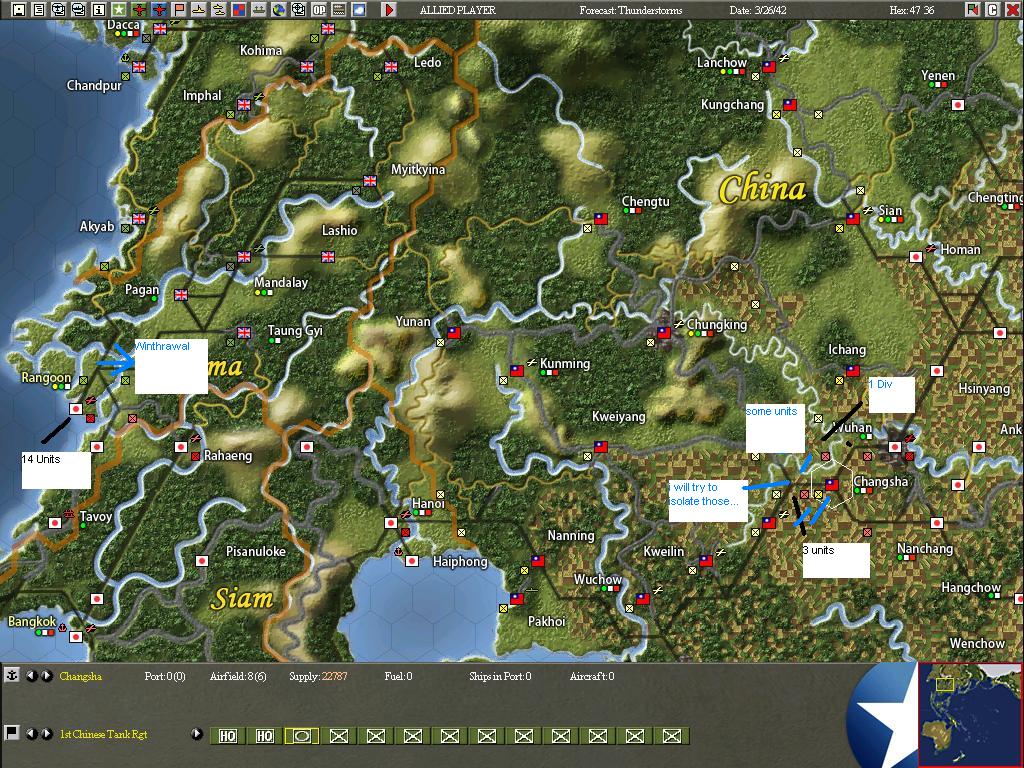Click the cloud weather toolbar icon

359,10
